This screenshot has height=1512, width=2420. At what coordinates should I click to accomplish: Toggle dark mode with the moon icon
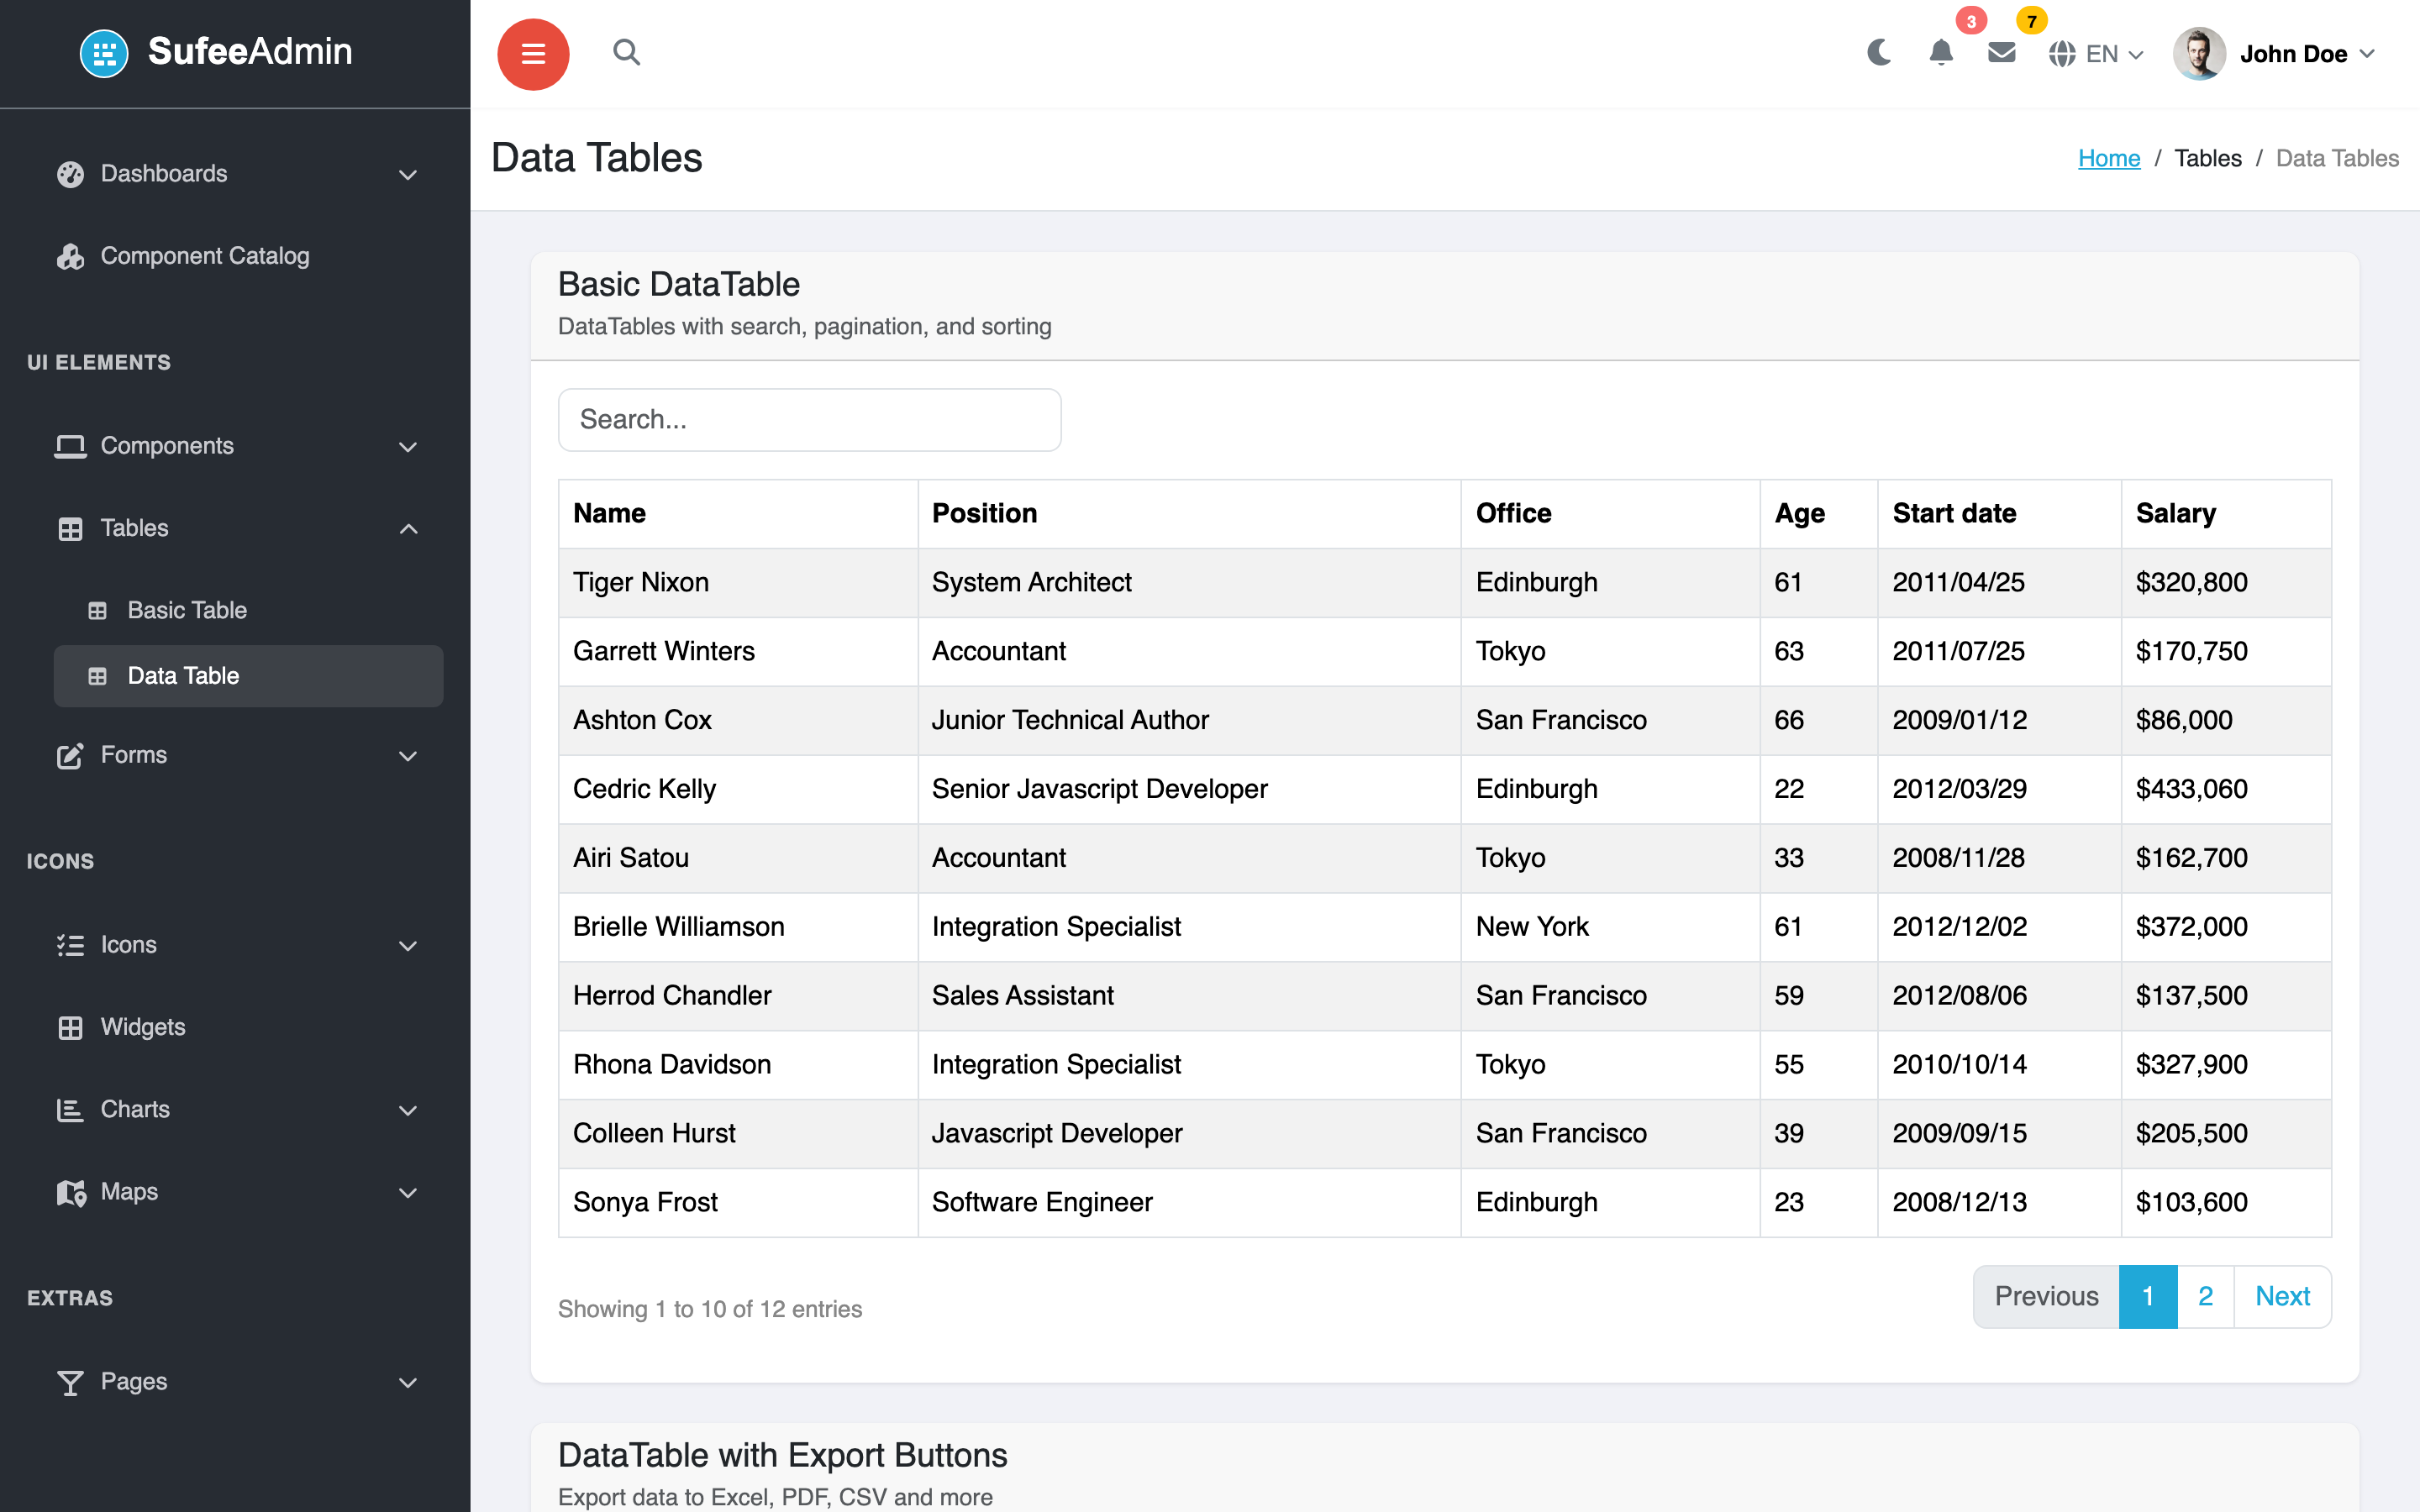pyautogui.click(x=1879, y=53)
